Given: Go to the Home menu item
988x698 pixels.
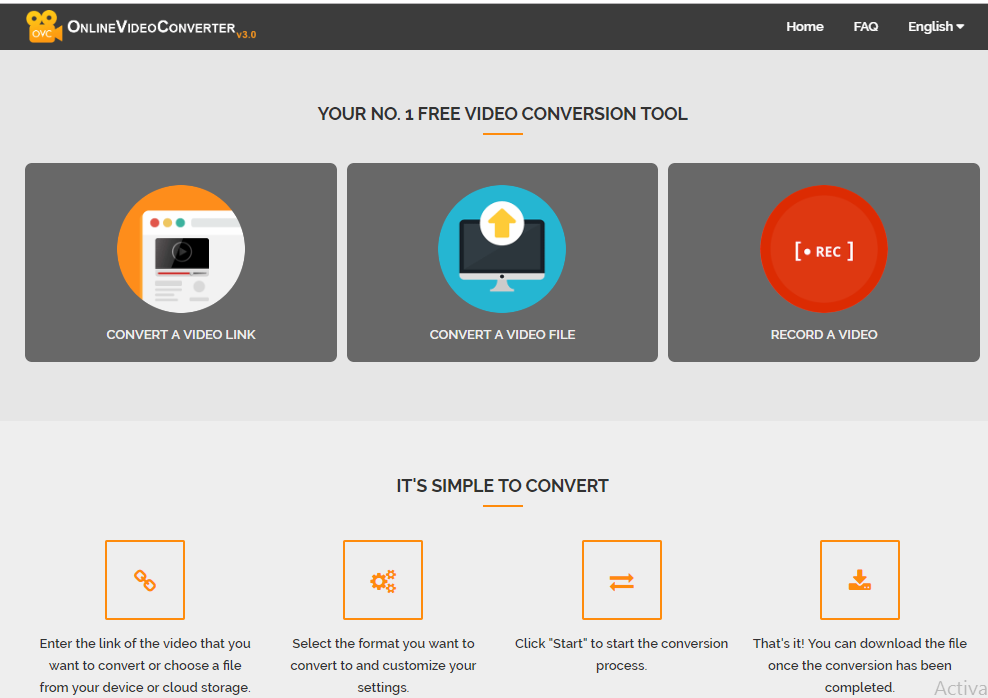Looking at the screenshot, I should point(804,27).
